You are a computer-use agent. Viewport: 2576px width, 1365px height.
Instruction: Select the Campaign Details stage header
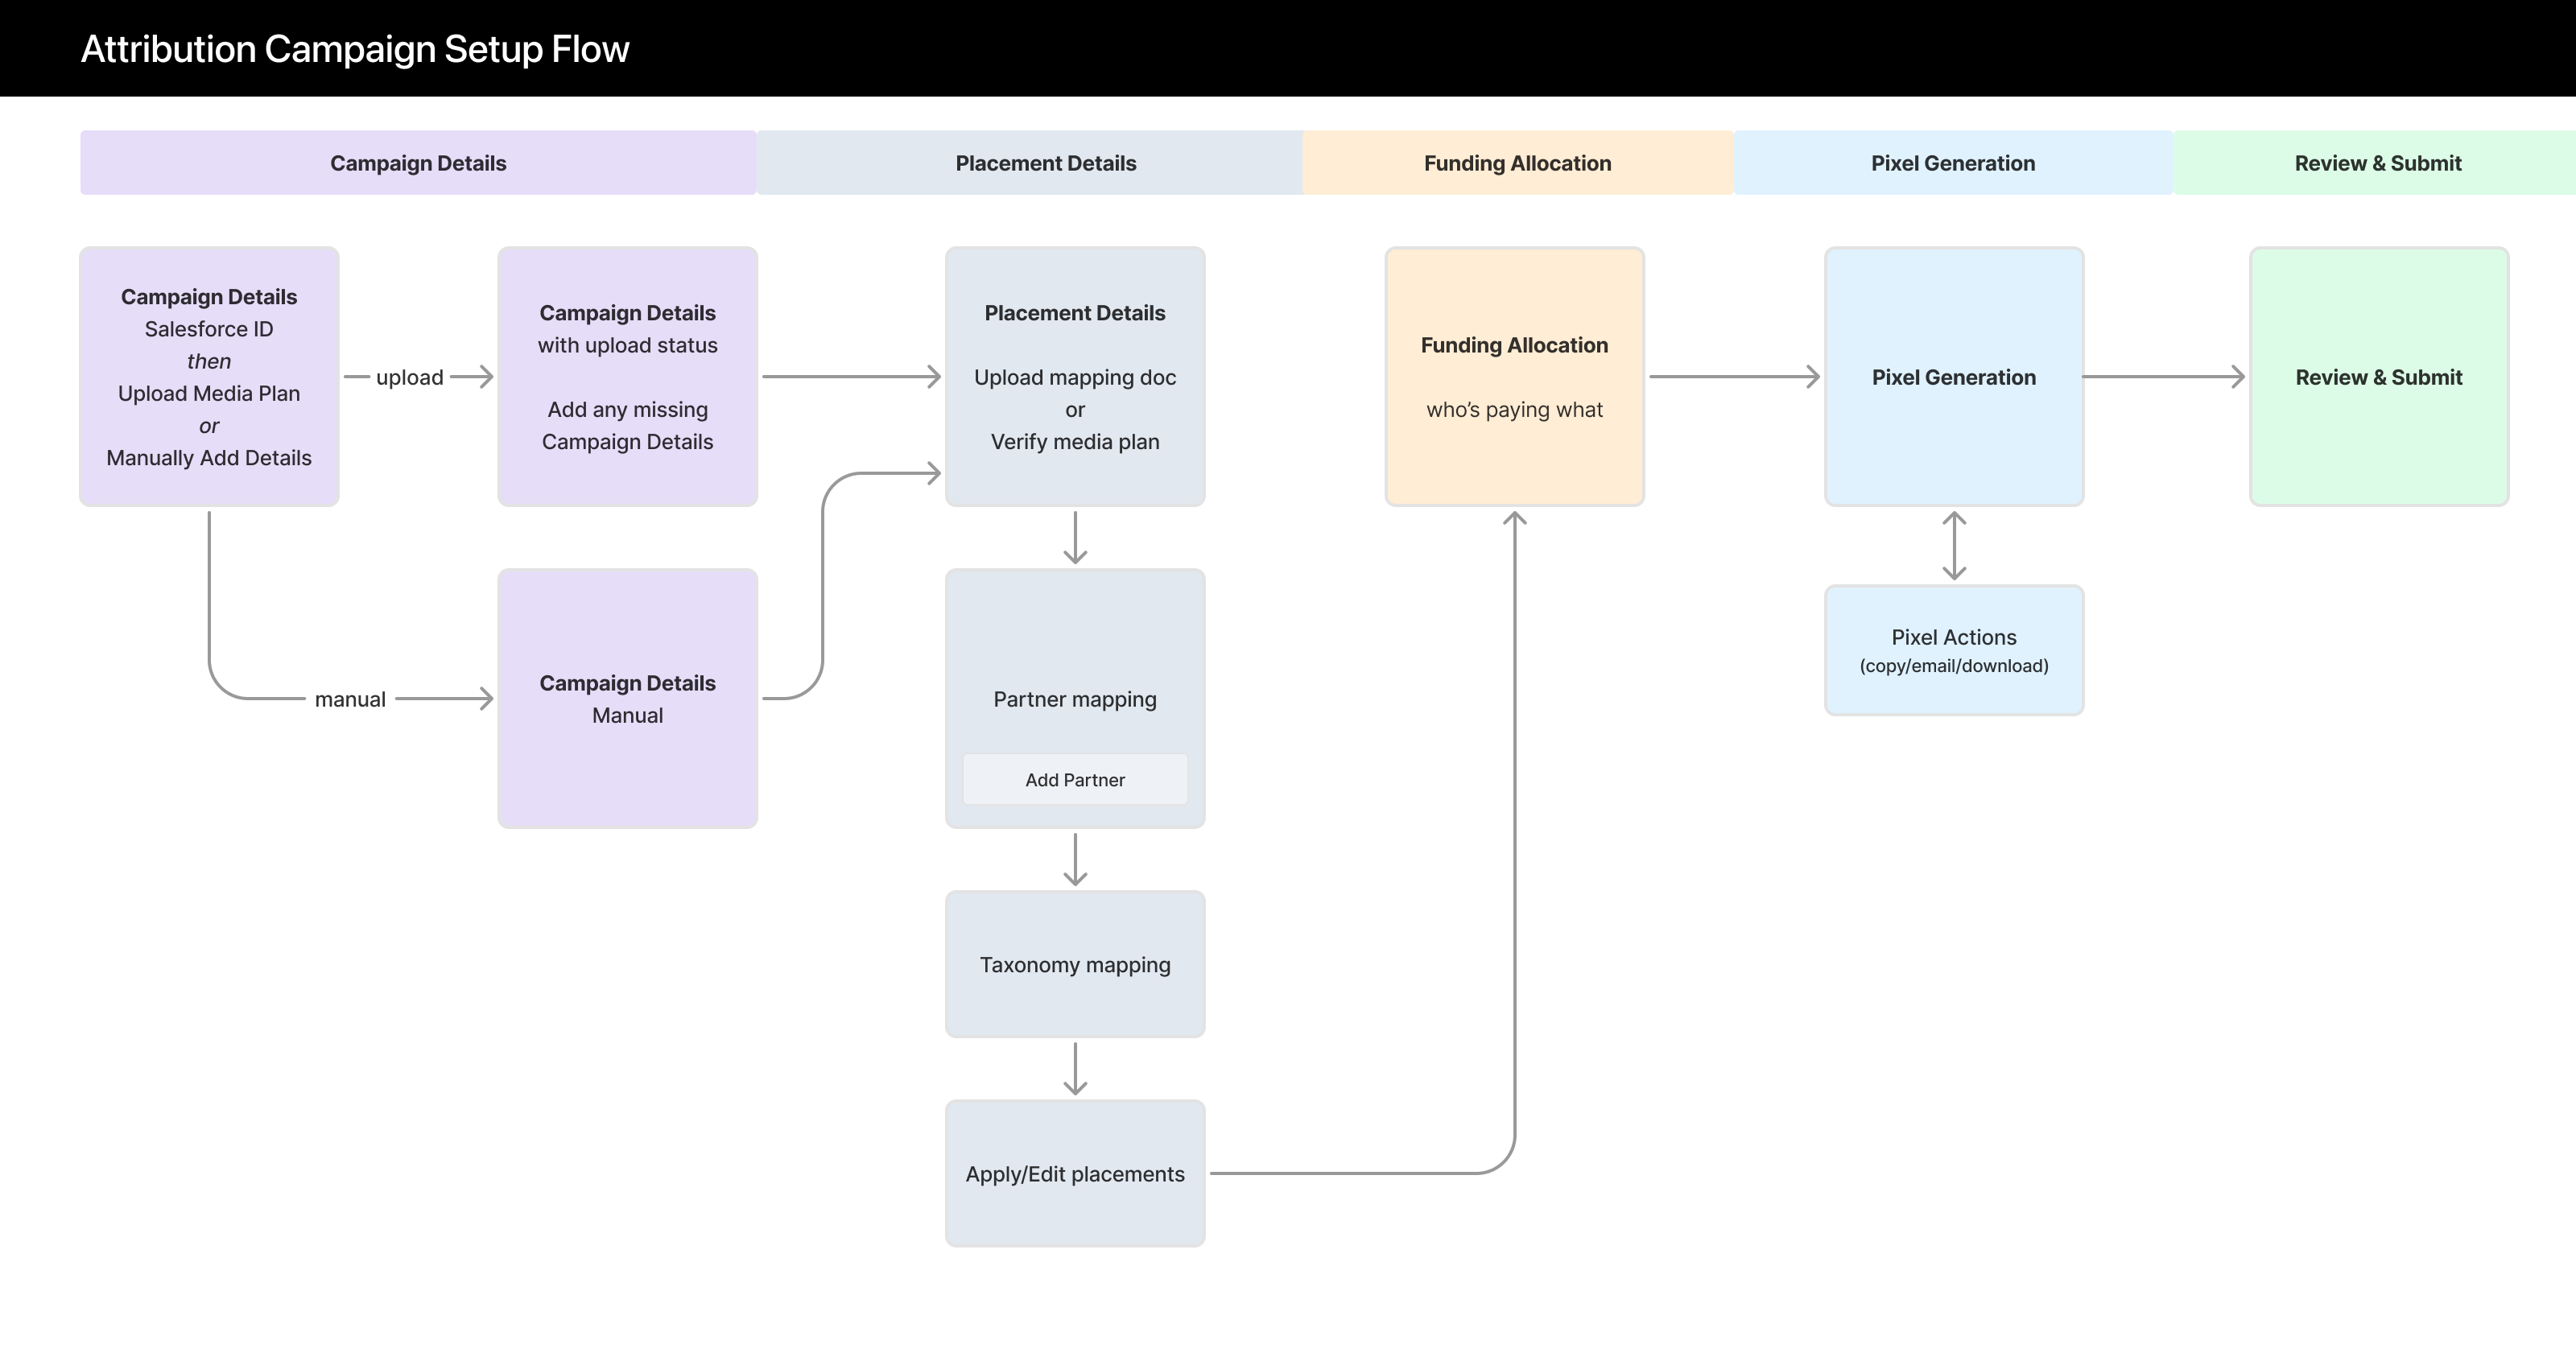[x=417, y=162]
